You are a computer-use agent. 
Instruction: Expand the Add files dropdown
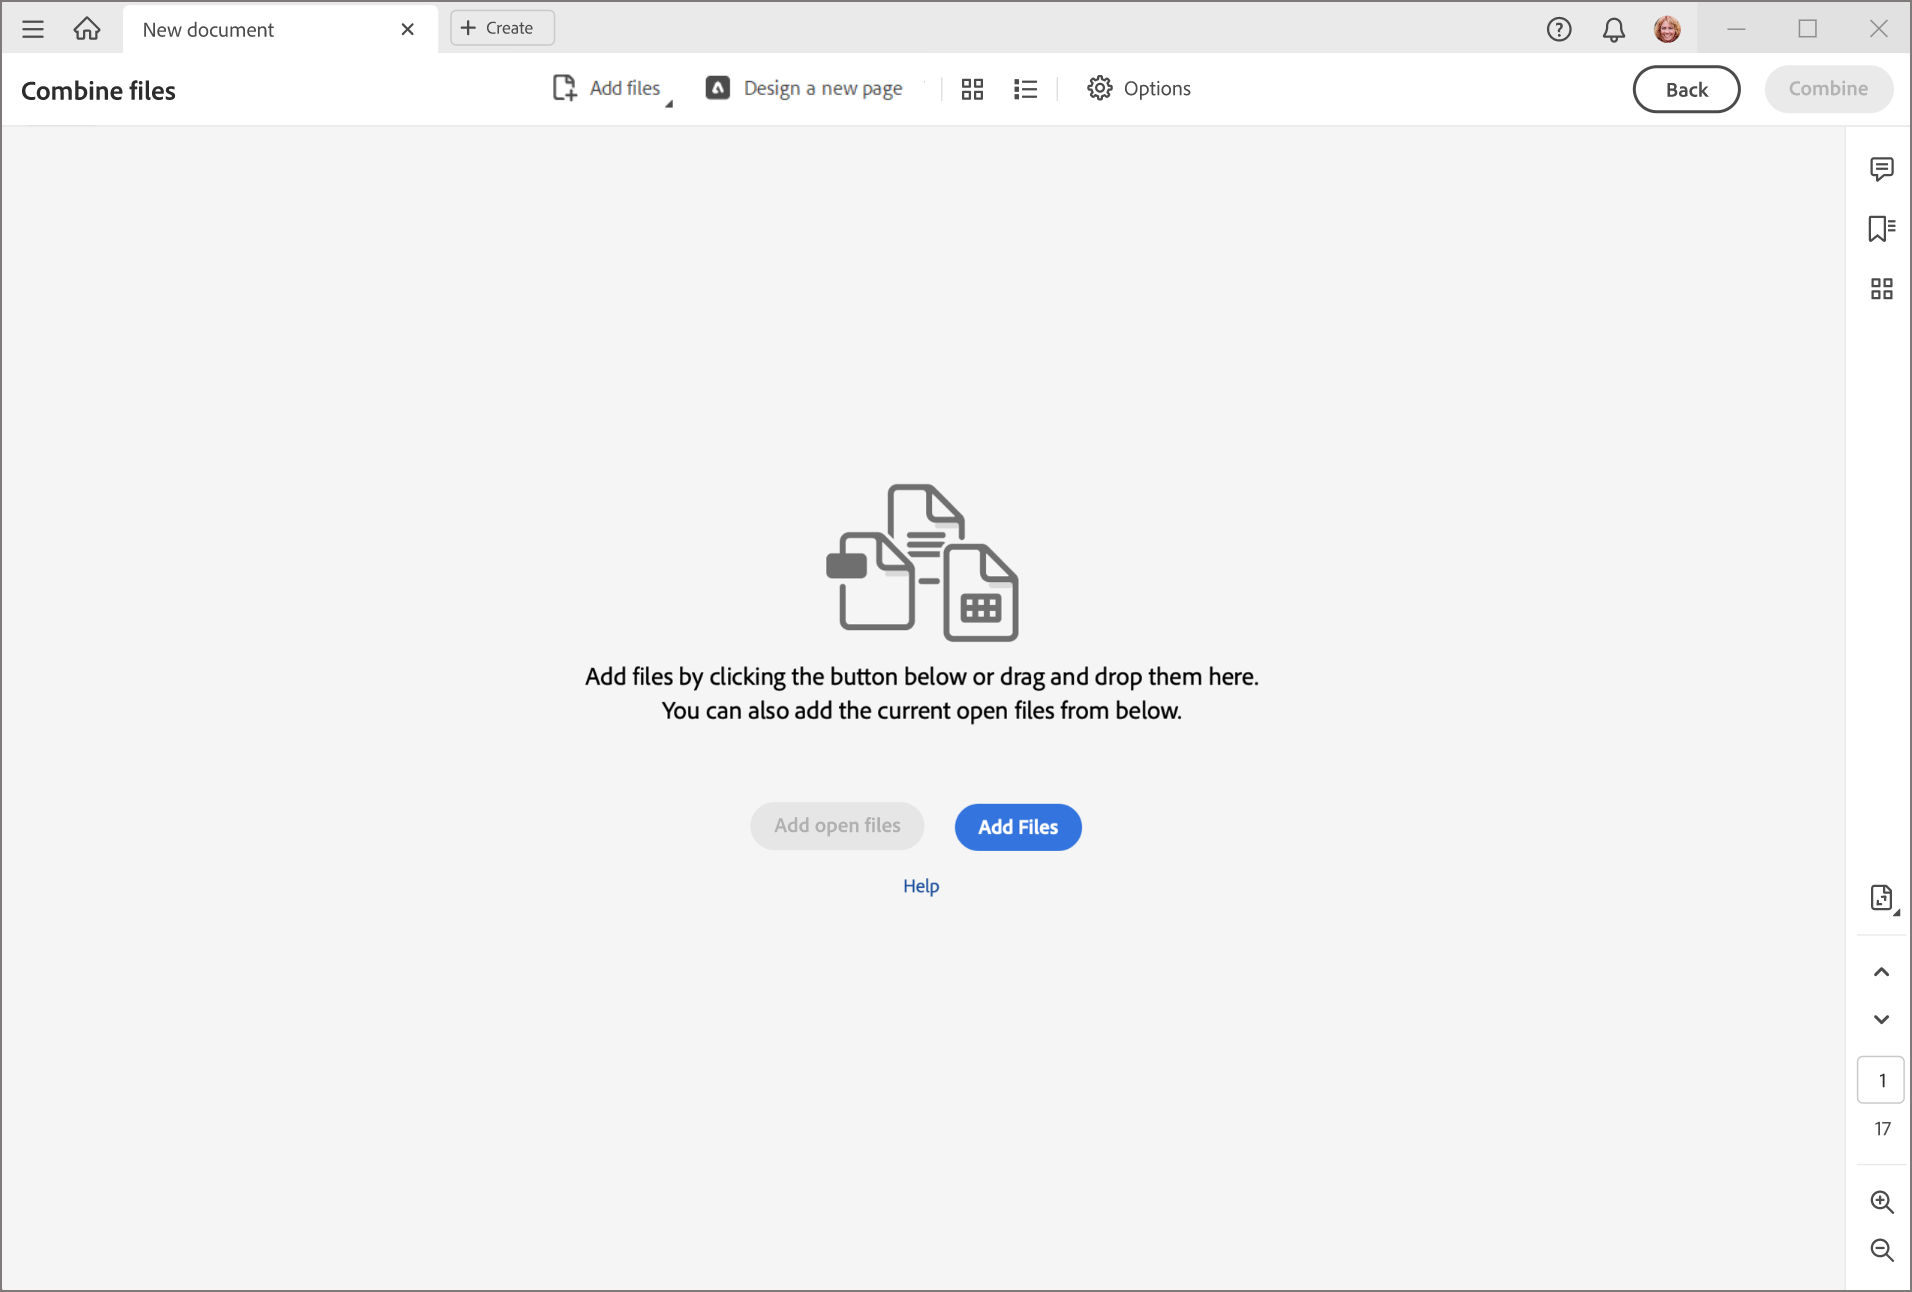pyautogui.click(x=668, y=97)
